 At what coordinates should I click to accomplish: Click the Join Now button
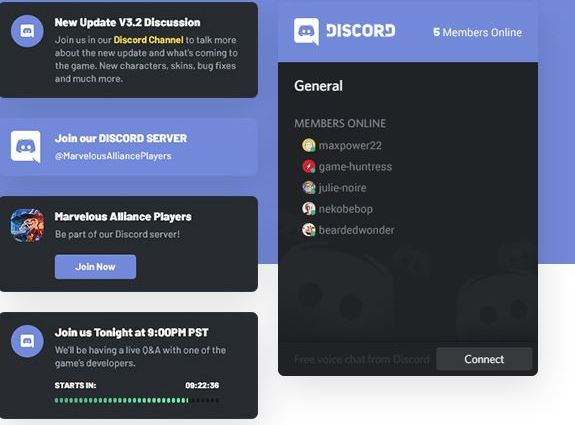[x=95, y=267]
